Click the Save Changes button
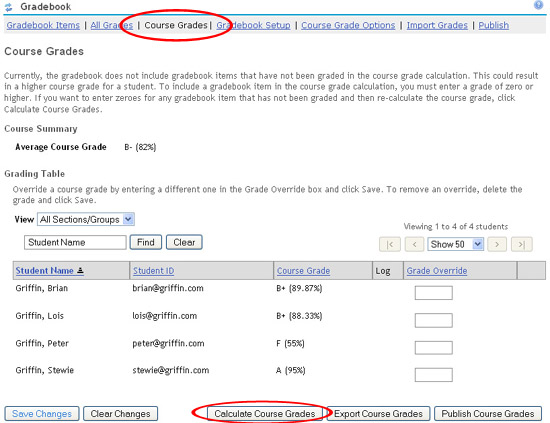Screen dimensions: 550x423 42,414
